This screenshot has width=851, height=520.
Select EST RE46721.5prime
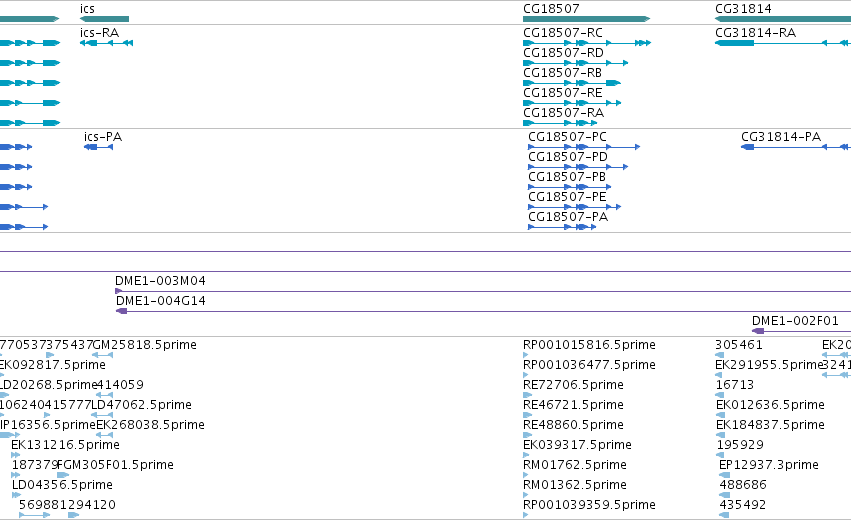pos(573,405)
